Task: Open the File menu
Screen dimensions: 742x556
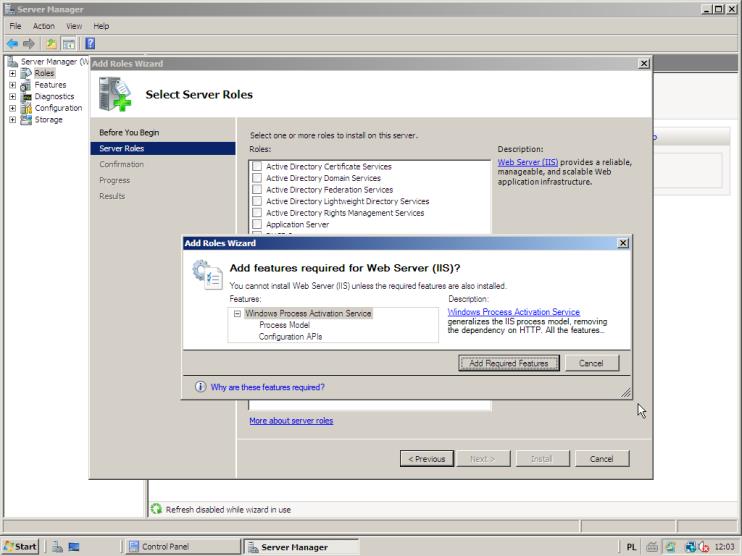Action: (15, 26)
